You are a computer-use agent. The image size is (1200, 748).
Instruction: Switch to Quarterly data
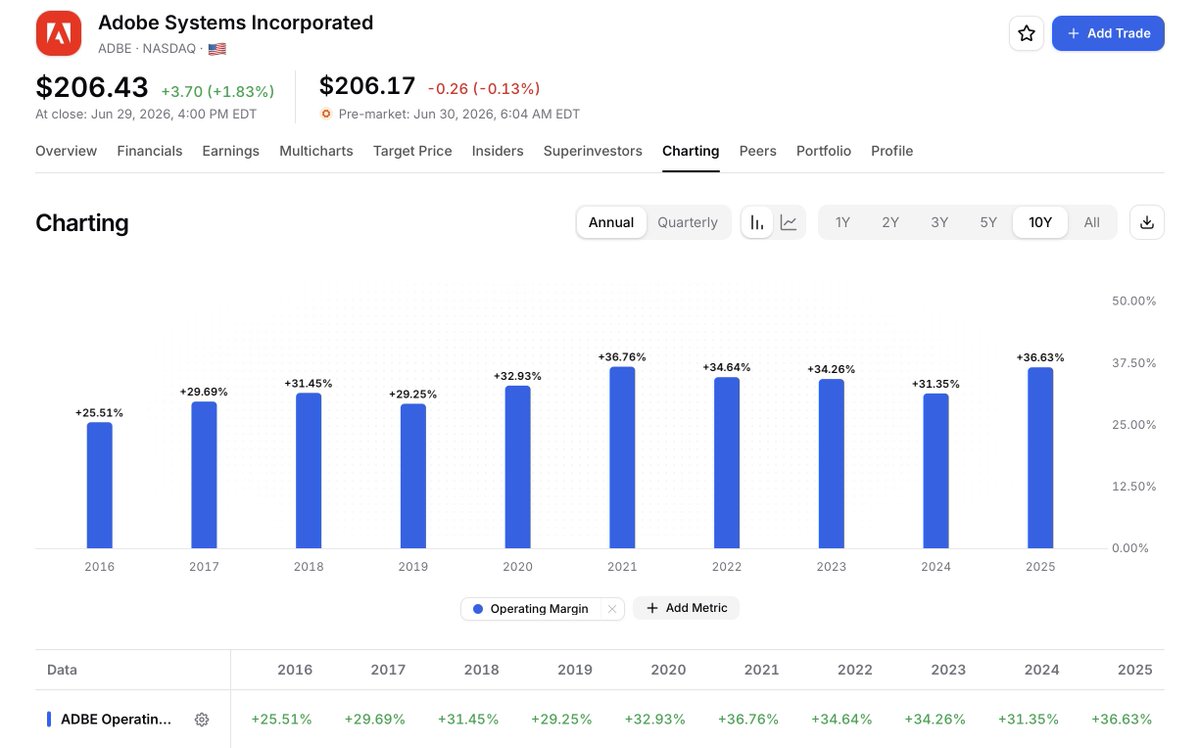[x=688, y=222]
